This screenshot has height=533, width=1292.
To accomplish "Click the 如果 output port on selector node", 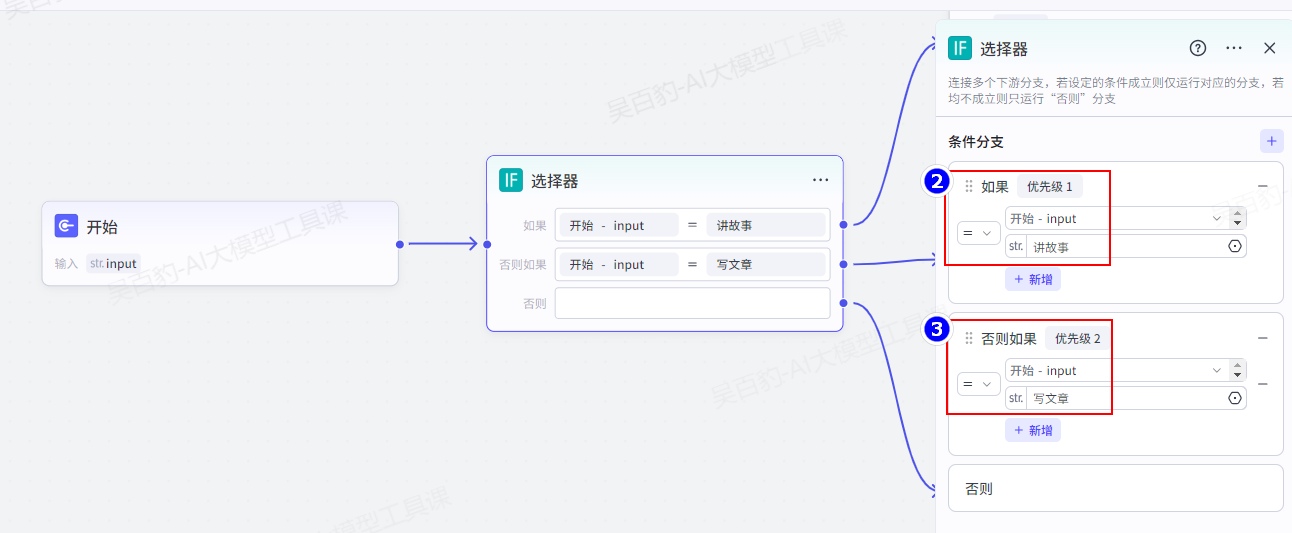I will click(844, 225).
